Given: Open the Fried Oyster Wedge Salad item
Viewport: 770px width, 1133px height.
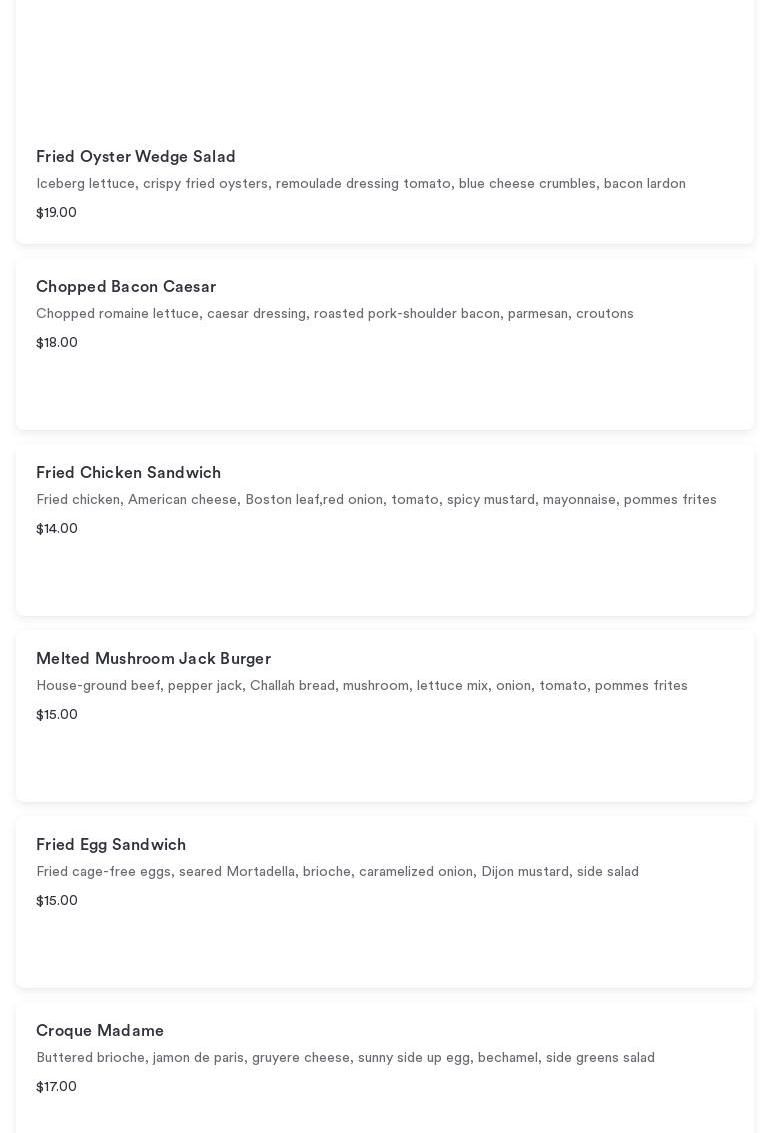Looking at the screenshot, I should pyautogui.click(x=136, y=157).
